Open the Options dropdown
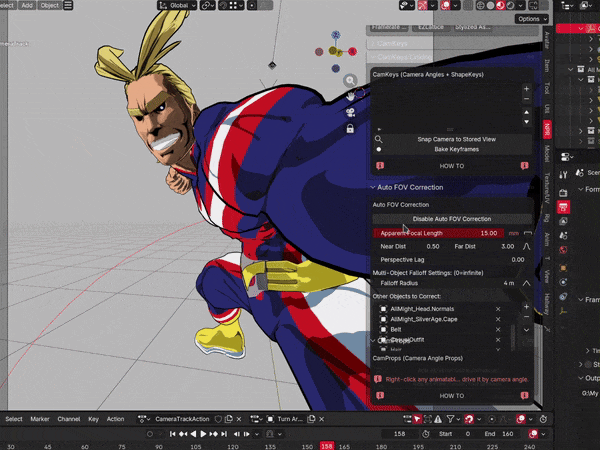600x450 pixels. point(532,19)
